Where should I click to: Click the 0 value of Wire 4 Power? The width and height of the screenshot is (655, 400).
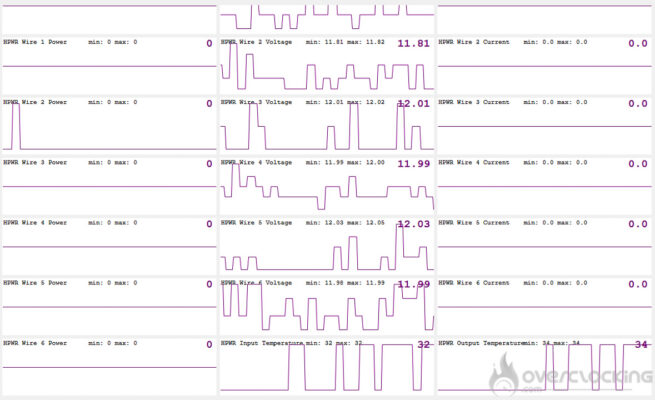(x=209, y=224)
